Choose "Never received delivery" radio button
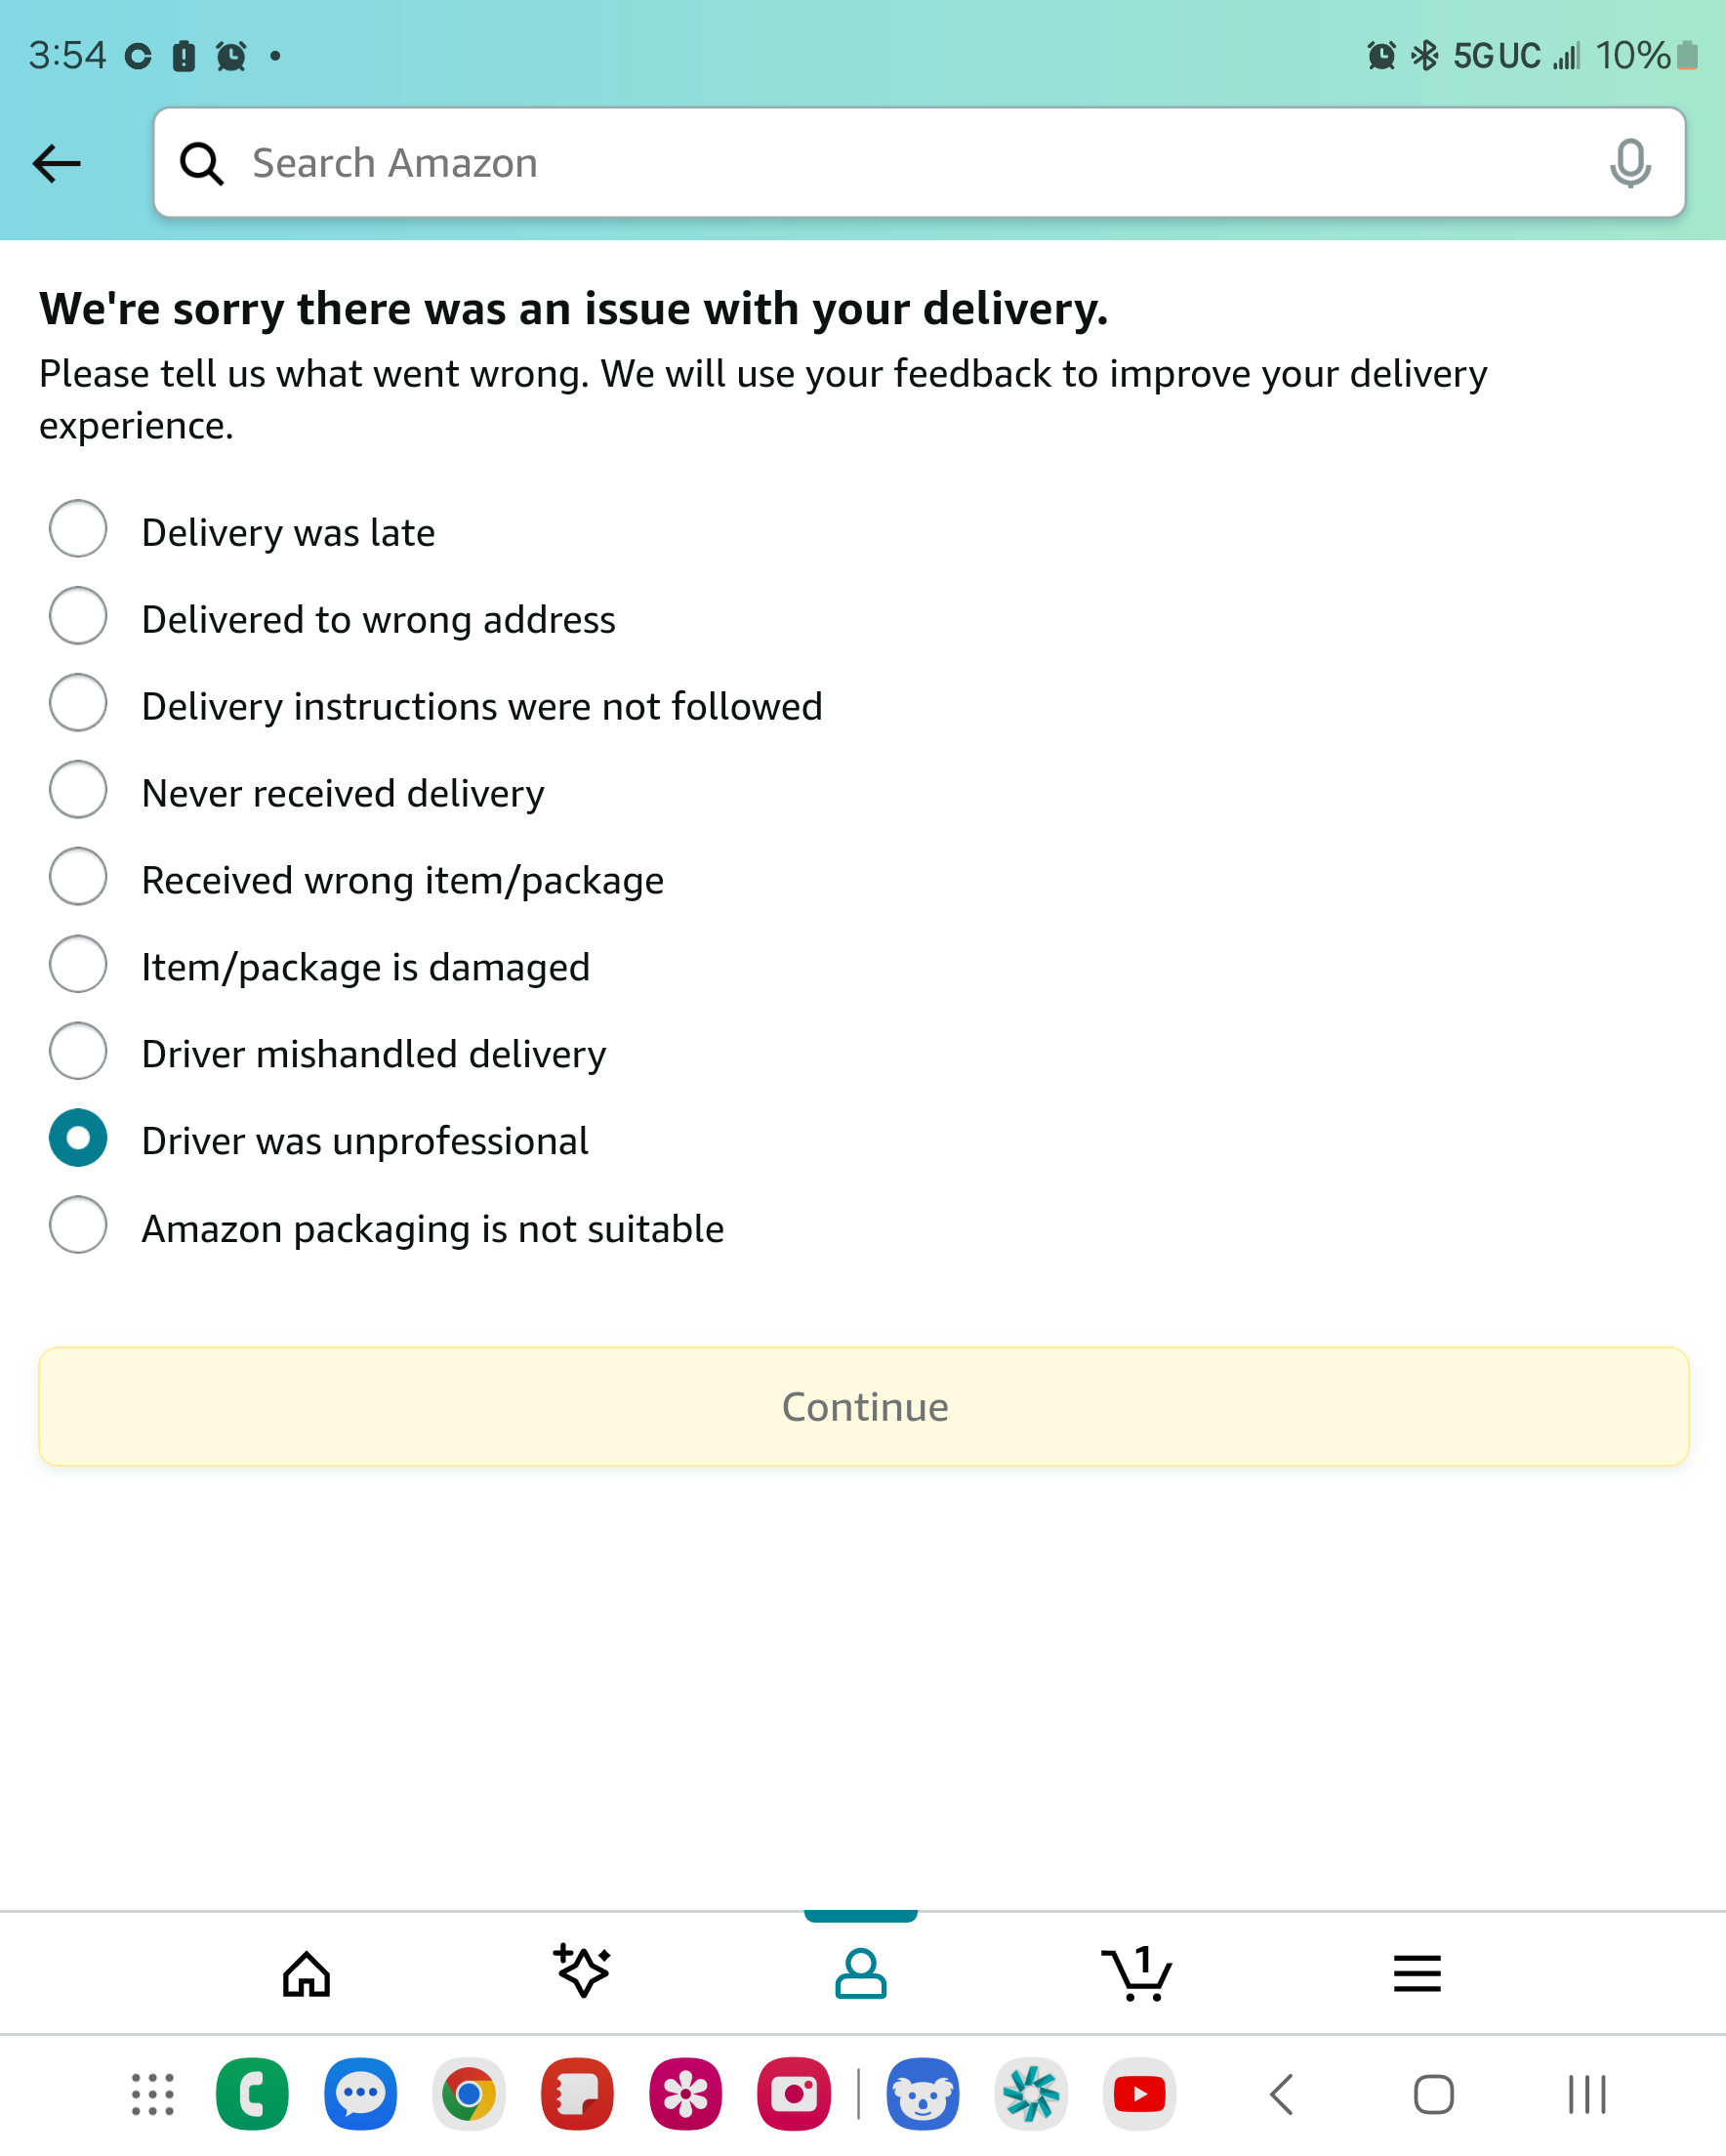This screenshot has width=1726, height=2156. click(x=78, y=790)
